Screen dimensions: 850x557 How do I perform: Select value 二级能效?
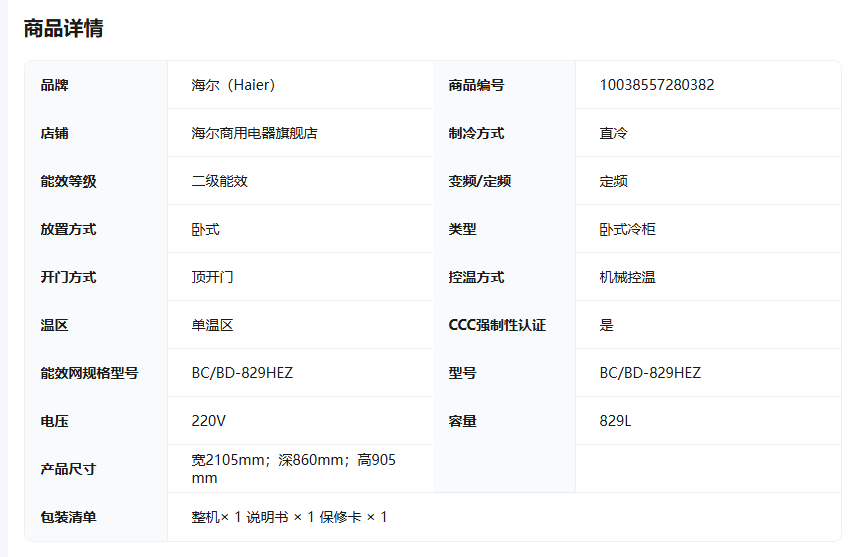point(220,181)
